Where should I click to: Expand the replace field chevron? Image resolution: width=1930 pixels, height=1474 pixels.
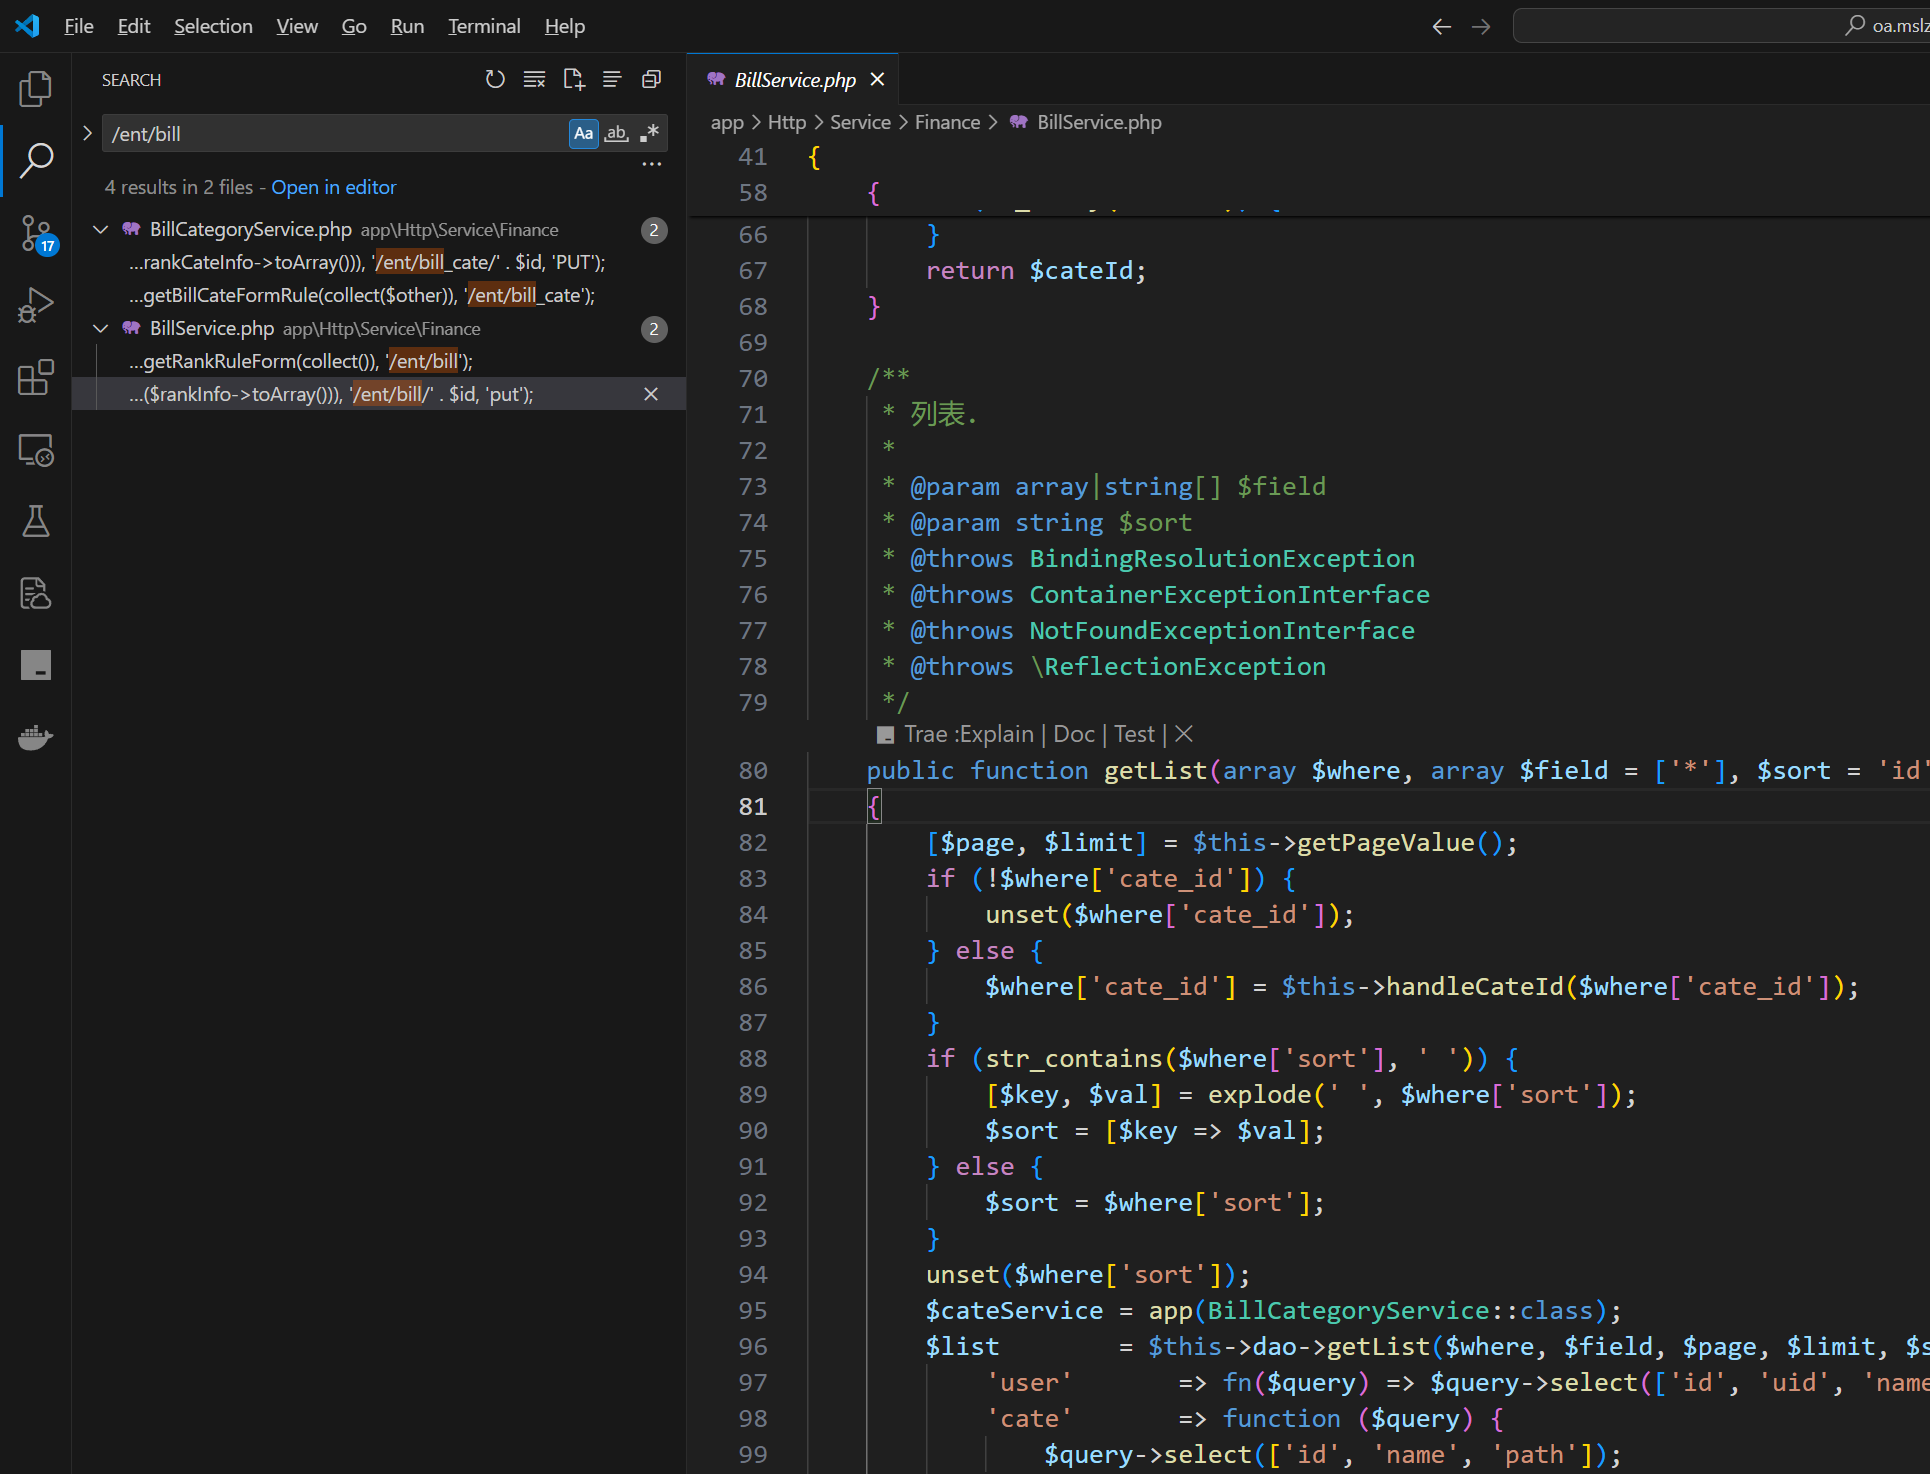click(x=87, y=133)
